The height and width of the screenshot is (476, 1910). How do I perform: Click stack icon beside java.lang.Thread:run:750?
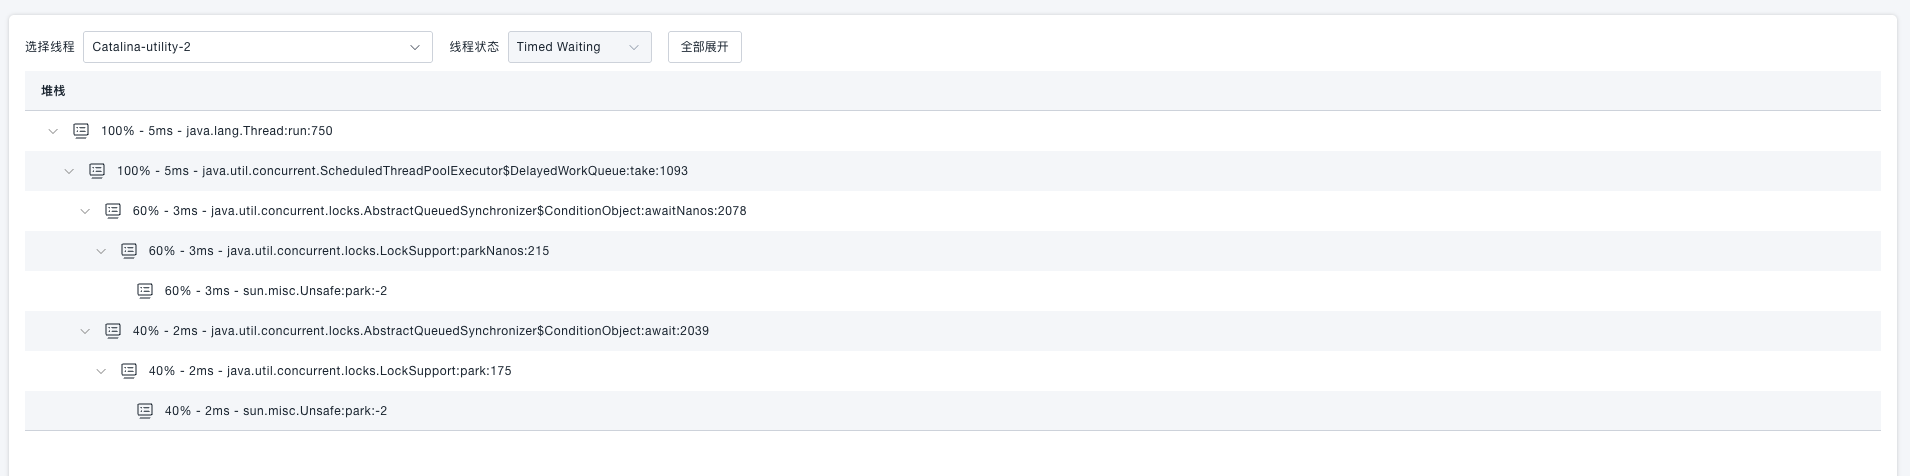[x=81, y=131]
